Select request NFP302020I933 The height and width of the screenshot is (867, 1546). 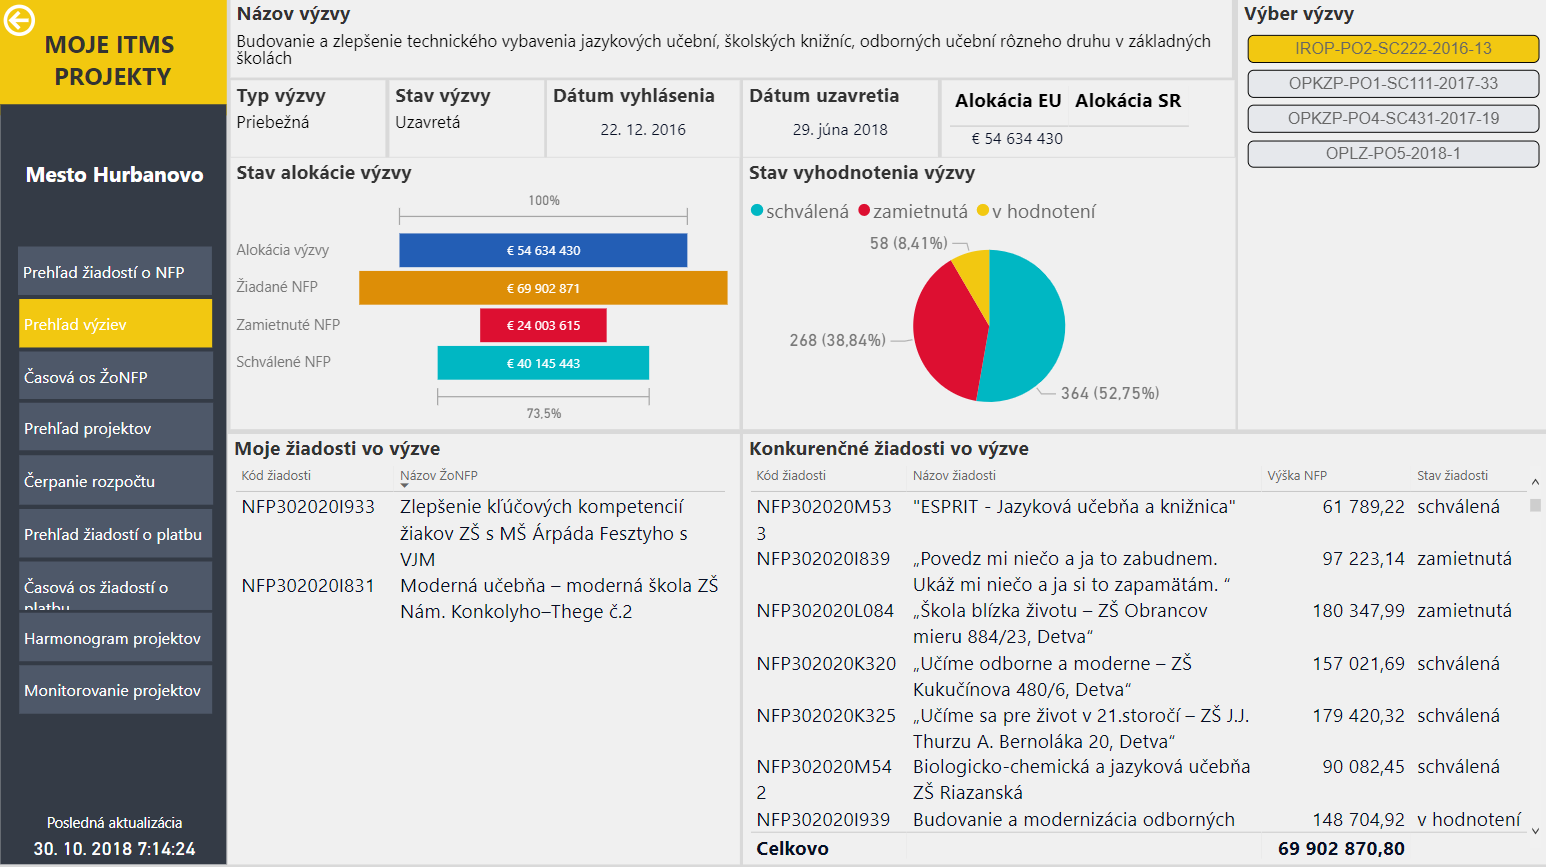click(x=308, y=506)
